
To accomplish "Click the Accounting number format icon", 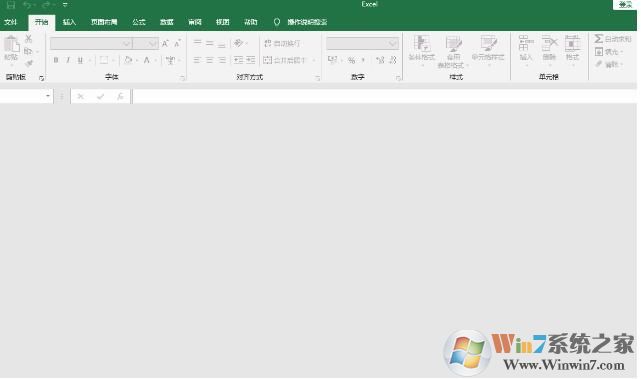I will (x=332, y=61).
